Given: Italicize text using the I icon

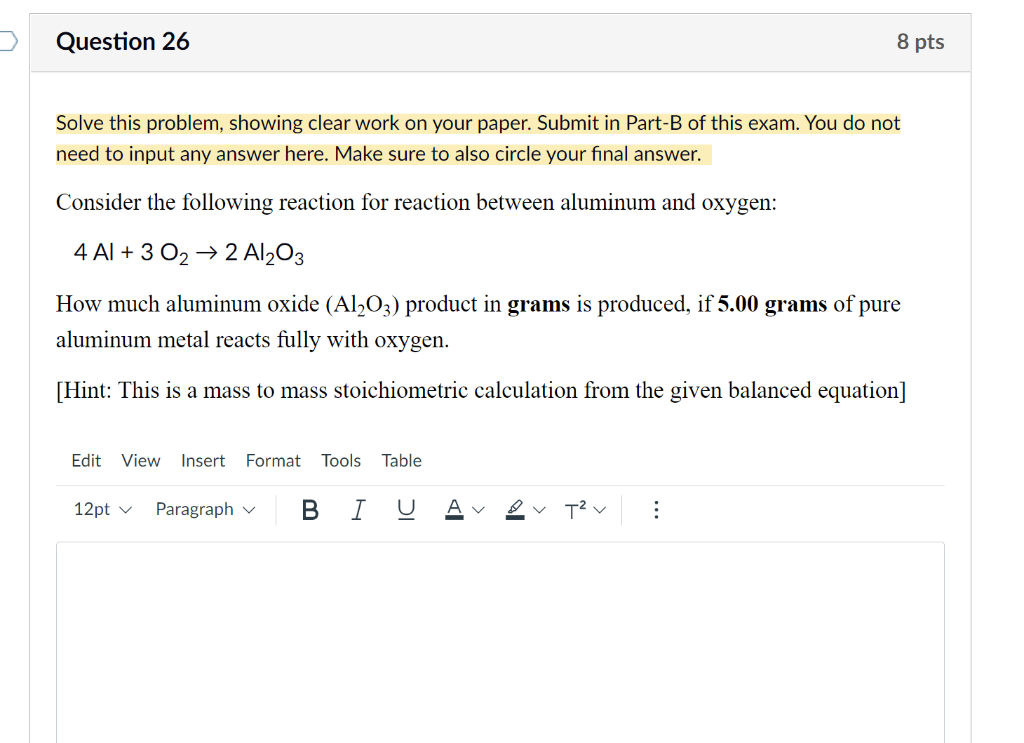Looking at the screenshot, I should tap(357, 510).
